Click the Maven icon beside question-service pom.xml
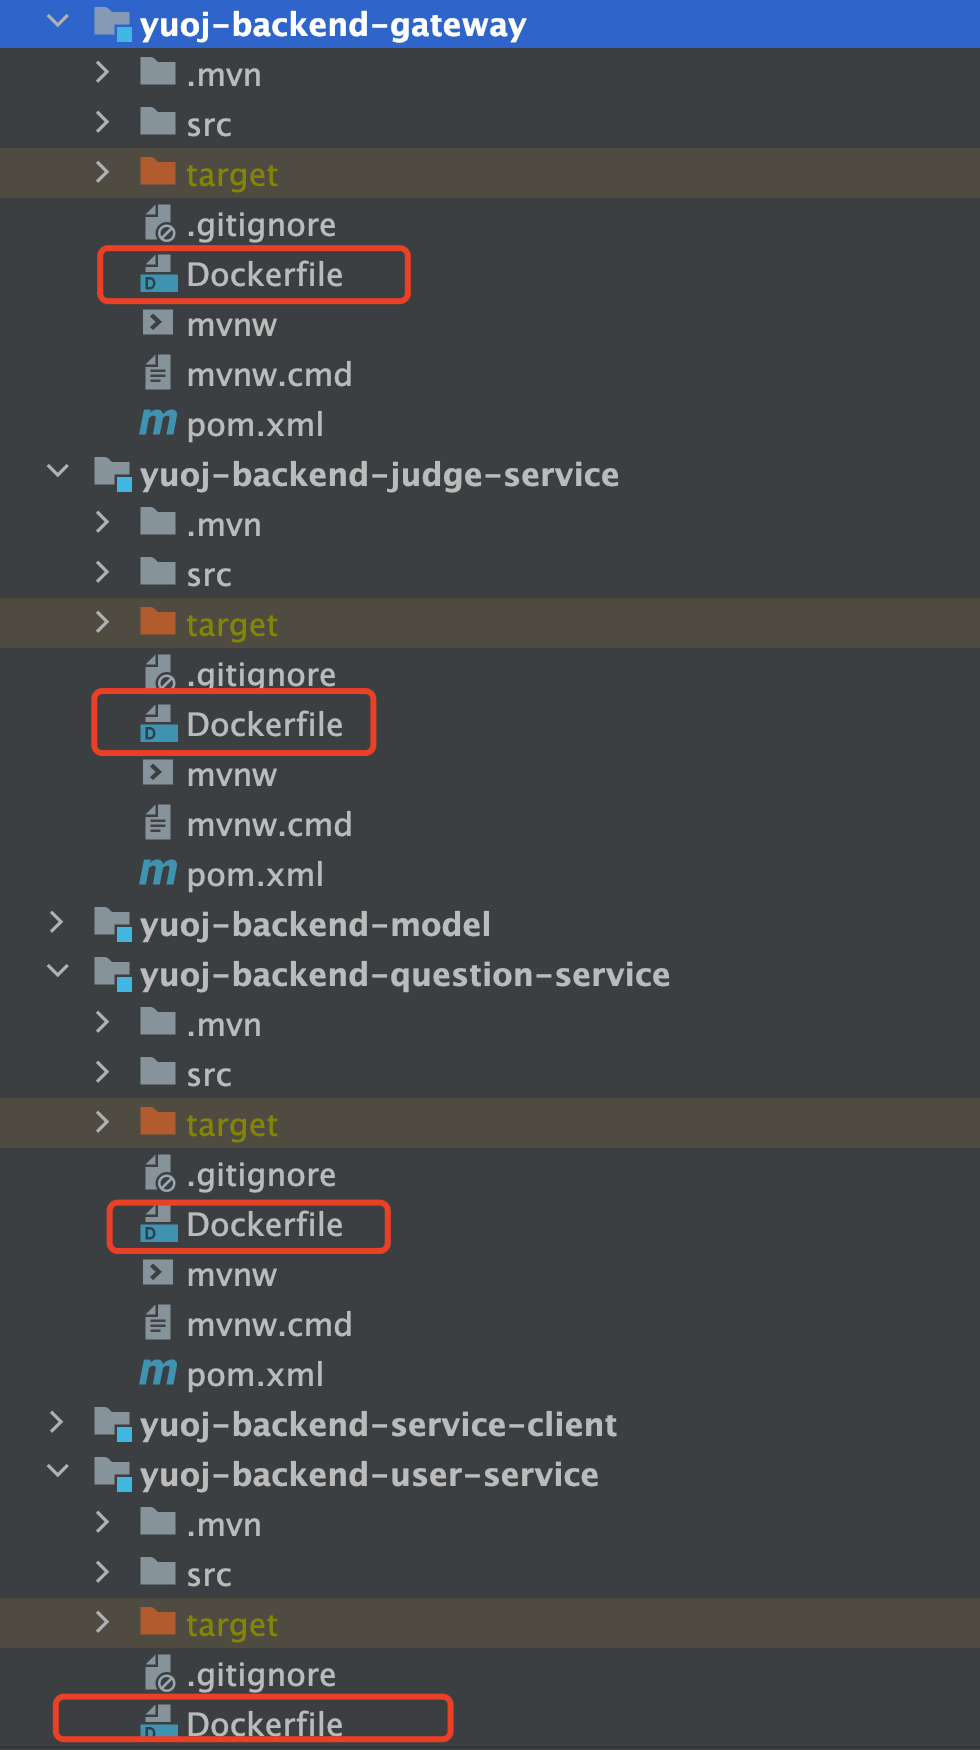 coord(158,1373)
